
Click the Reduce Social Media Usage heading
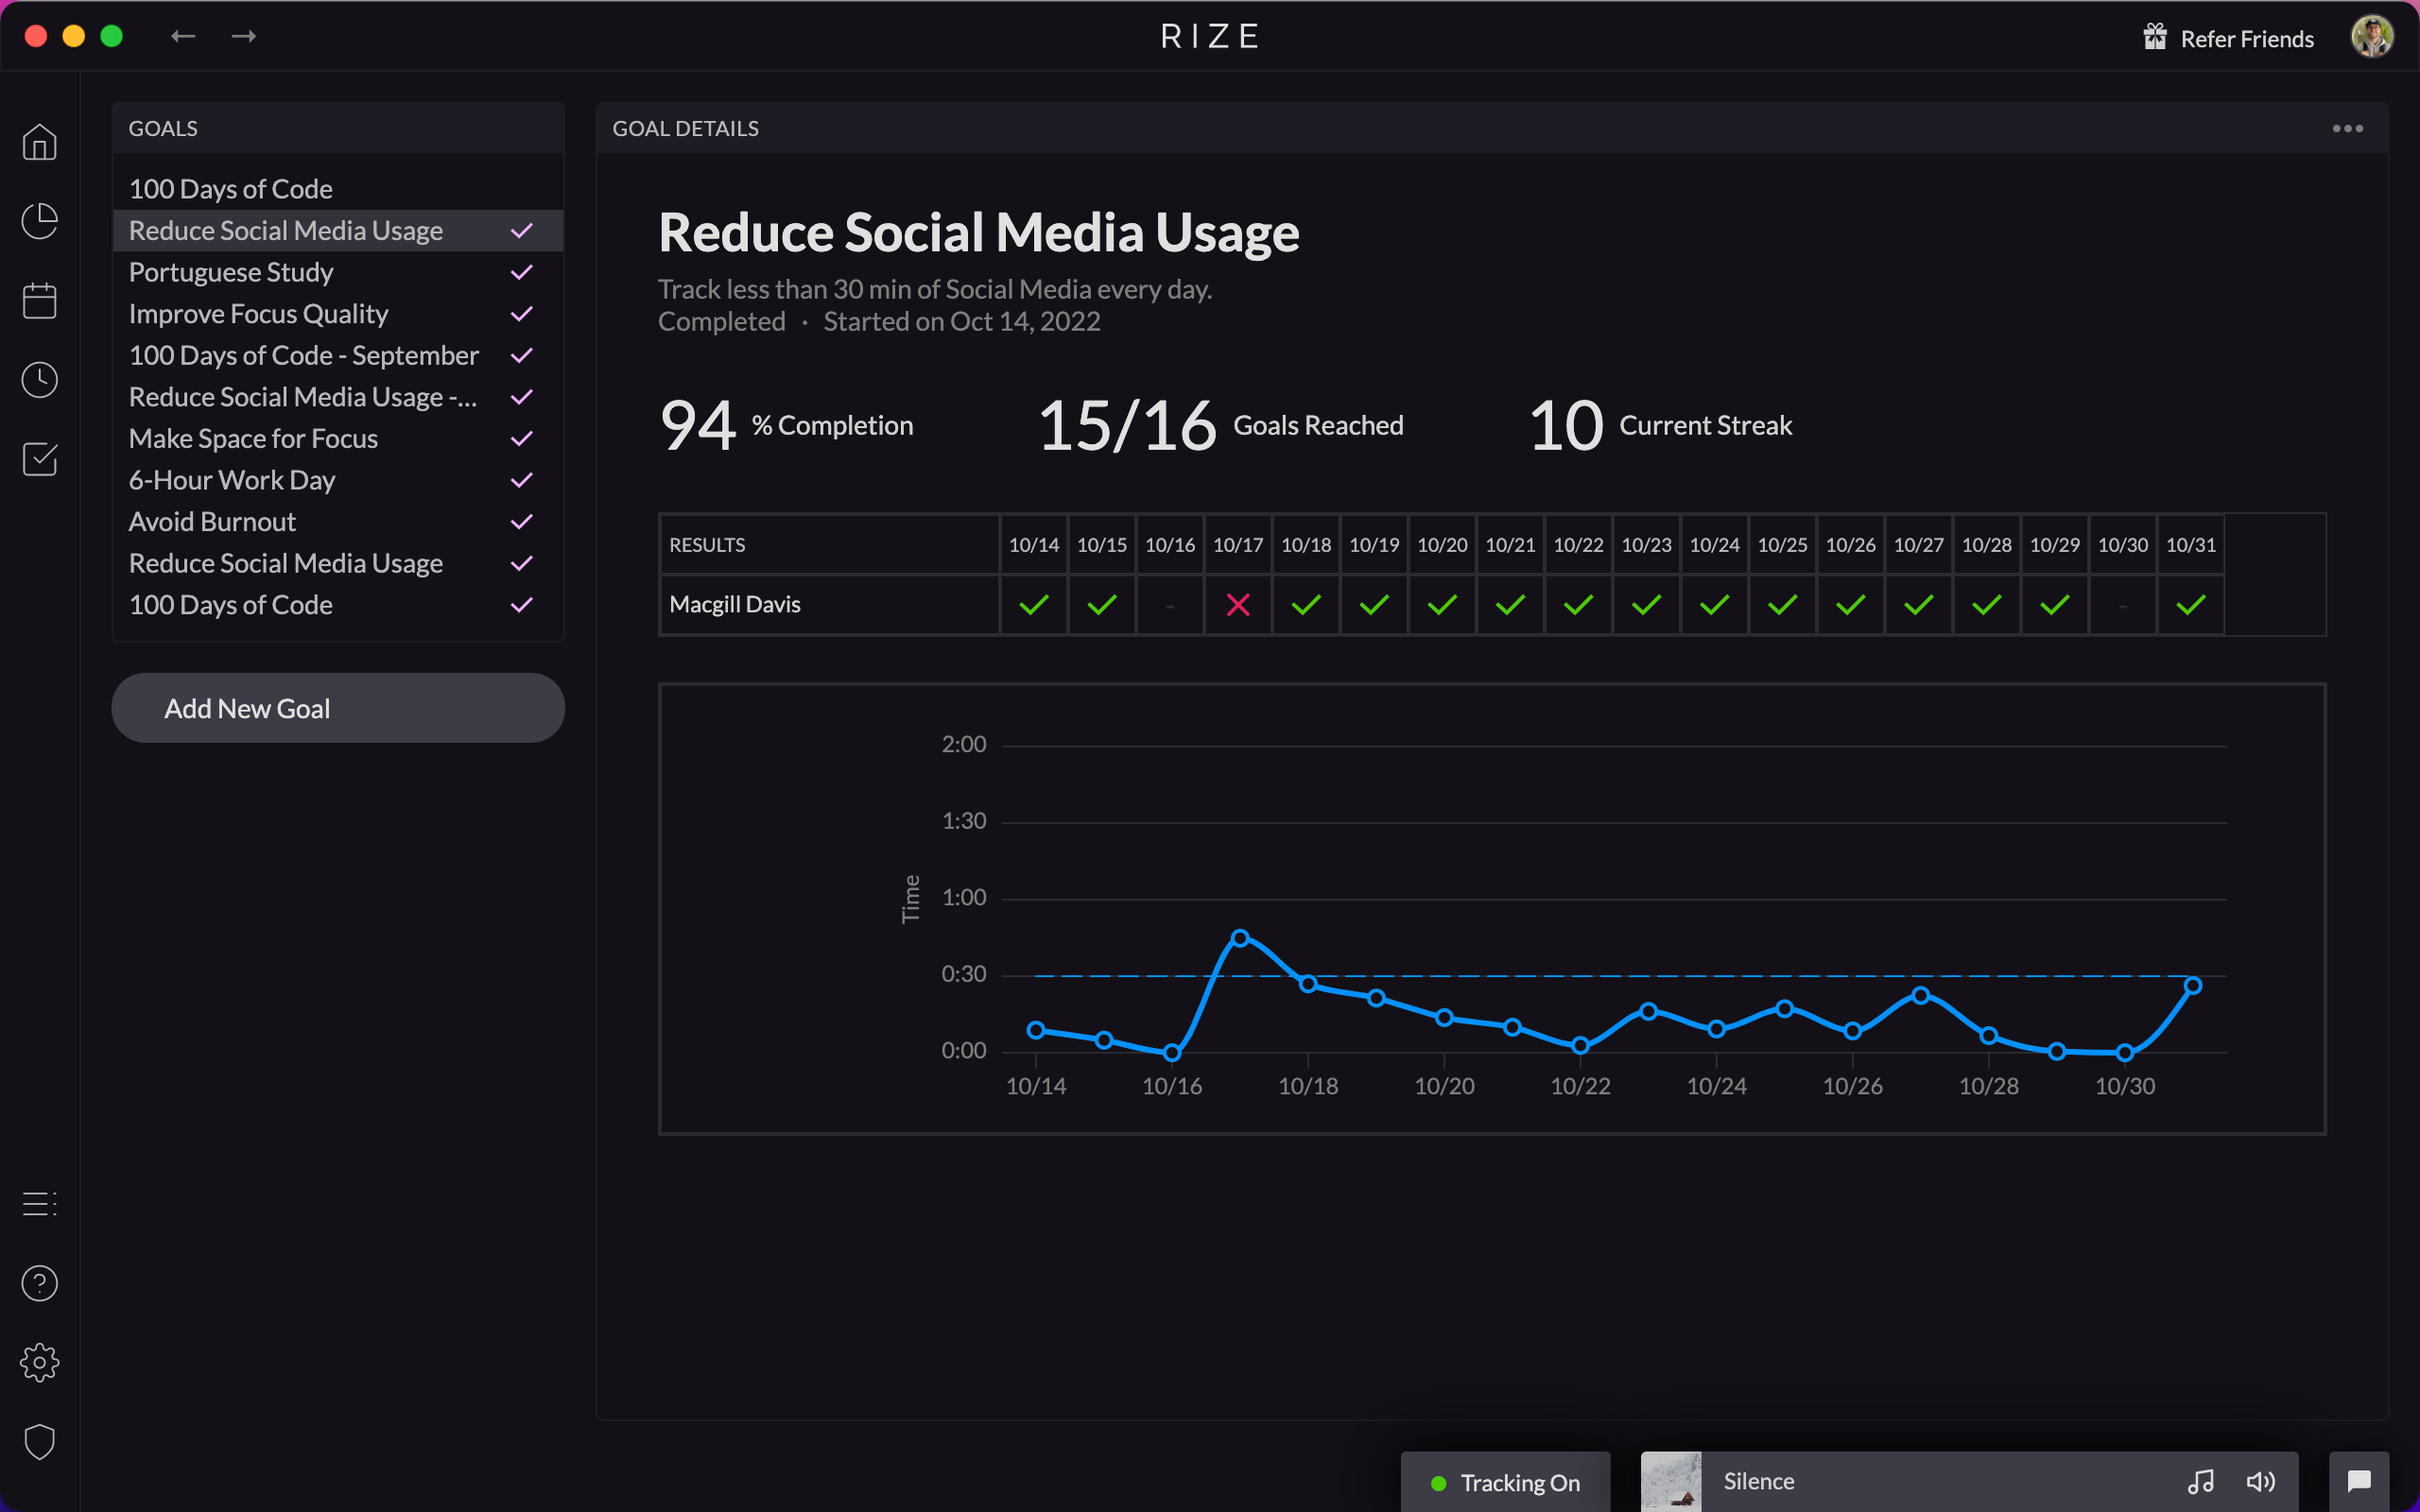point(979,232)
